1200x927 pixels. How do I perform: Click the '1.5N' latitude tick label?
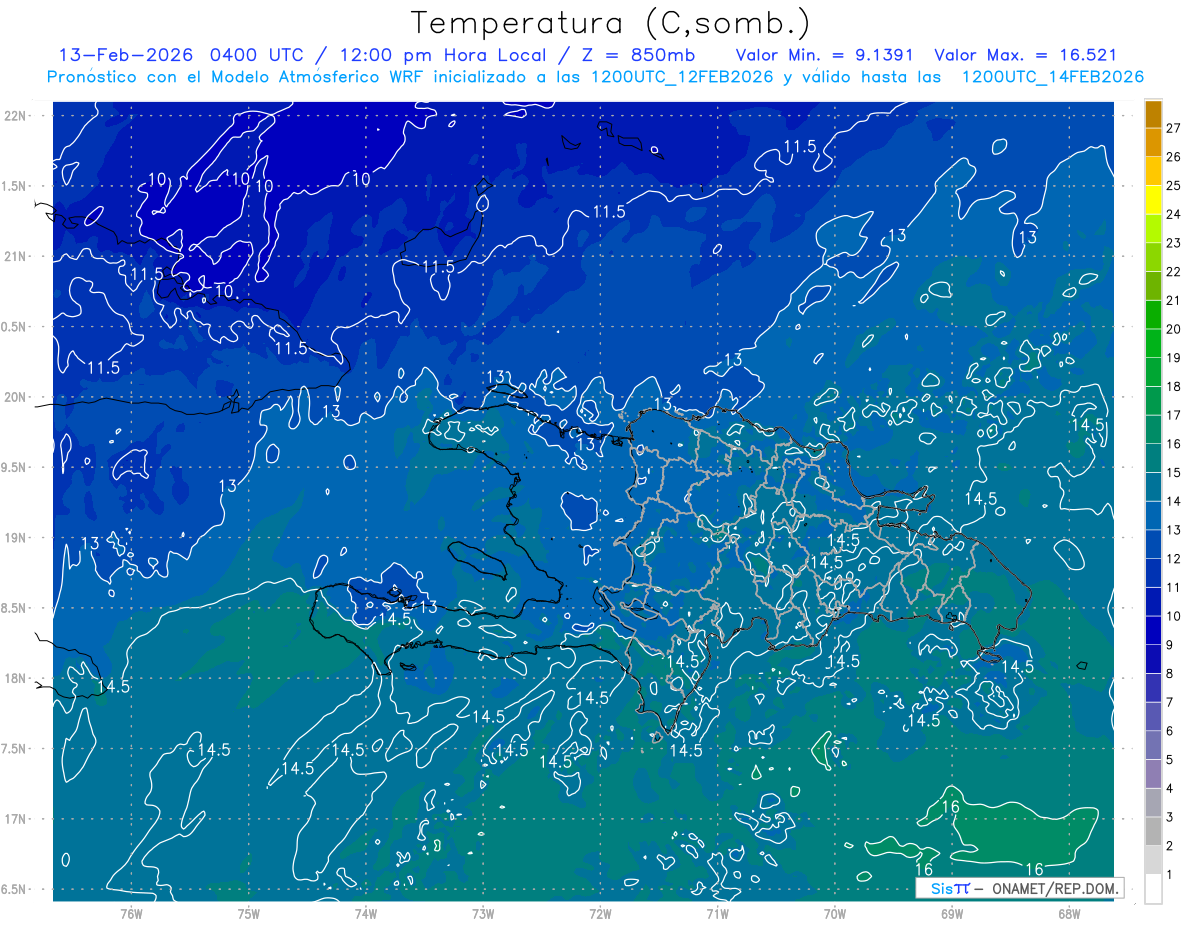tap(14, 186)
